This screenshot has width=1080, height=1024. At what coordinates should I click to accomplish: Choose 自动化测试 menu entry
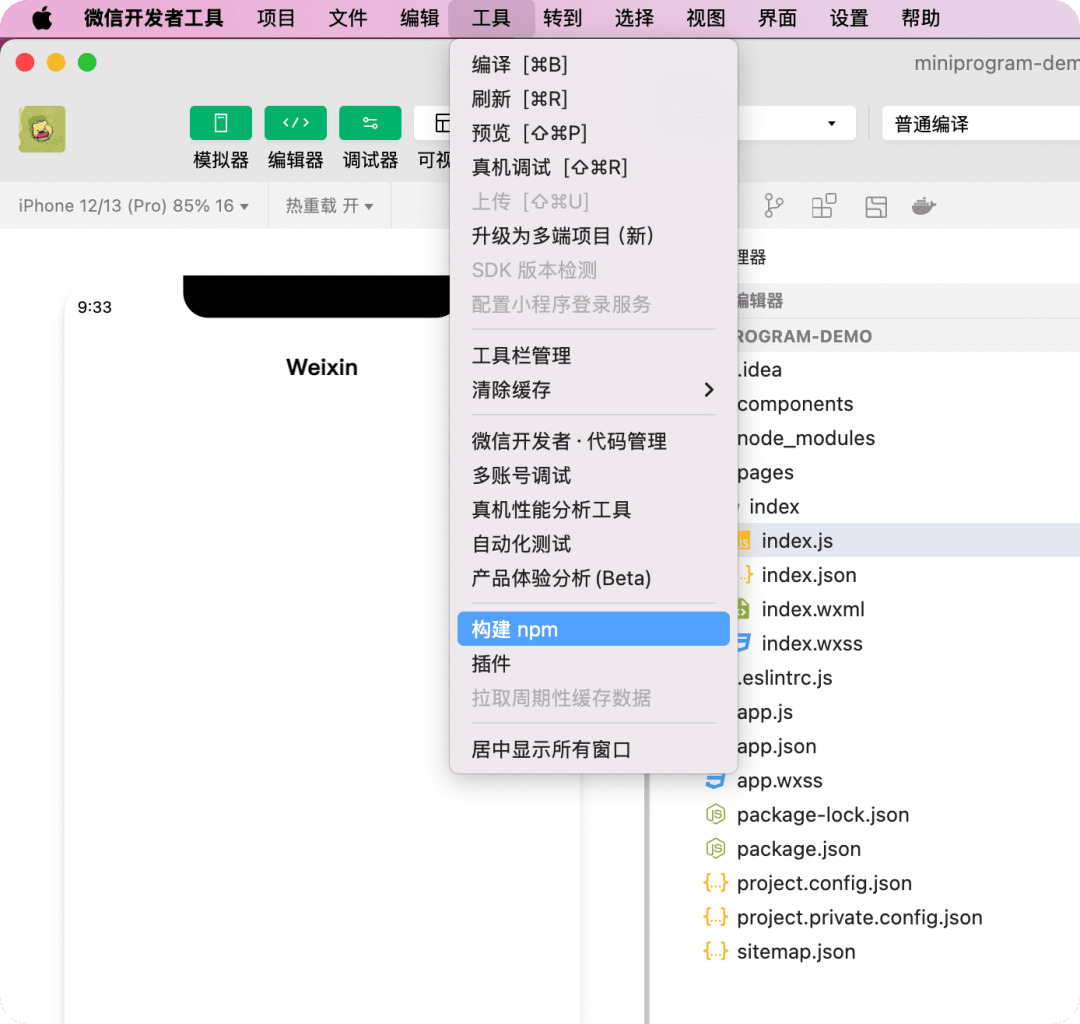coord(593,544)
